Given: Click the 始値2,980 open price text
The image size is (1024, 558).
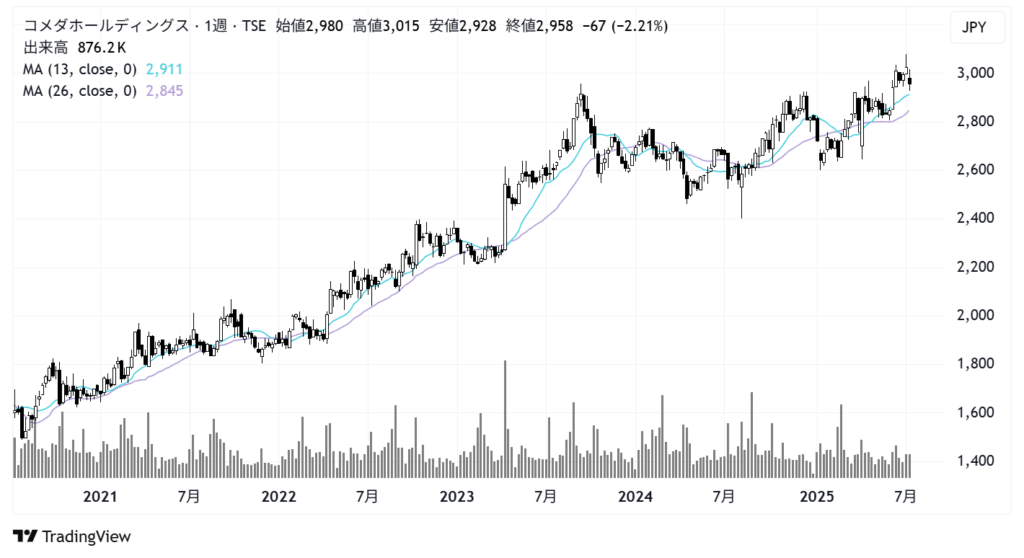Looking at the screenshot, I should pyautogui.click(x=309, y=26).
